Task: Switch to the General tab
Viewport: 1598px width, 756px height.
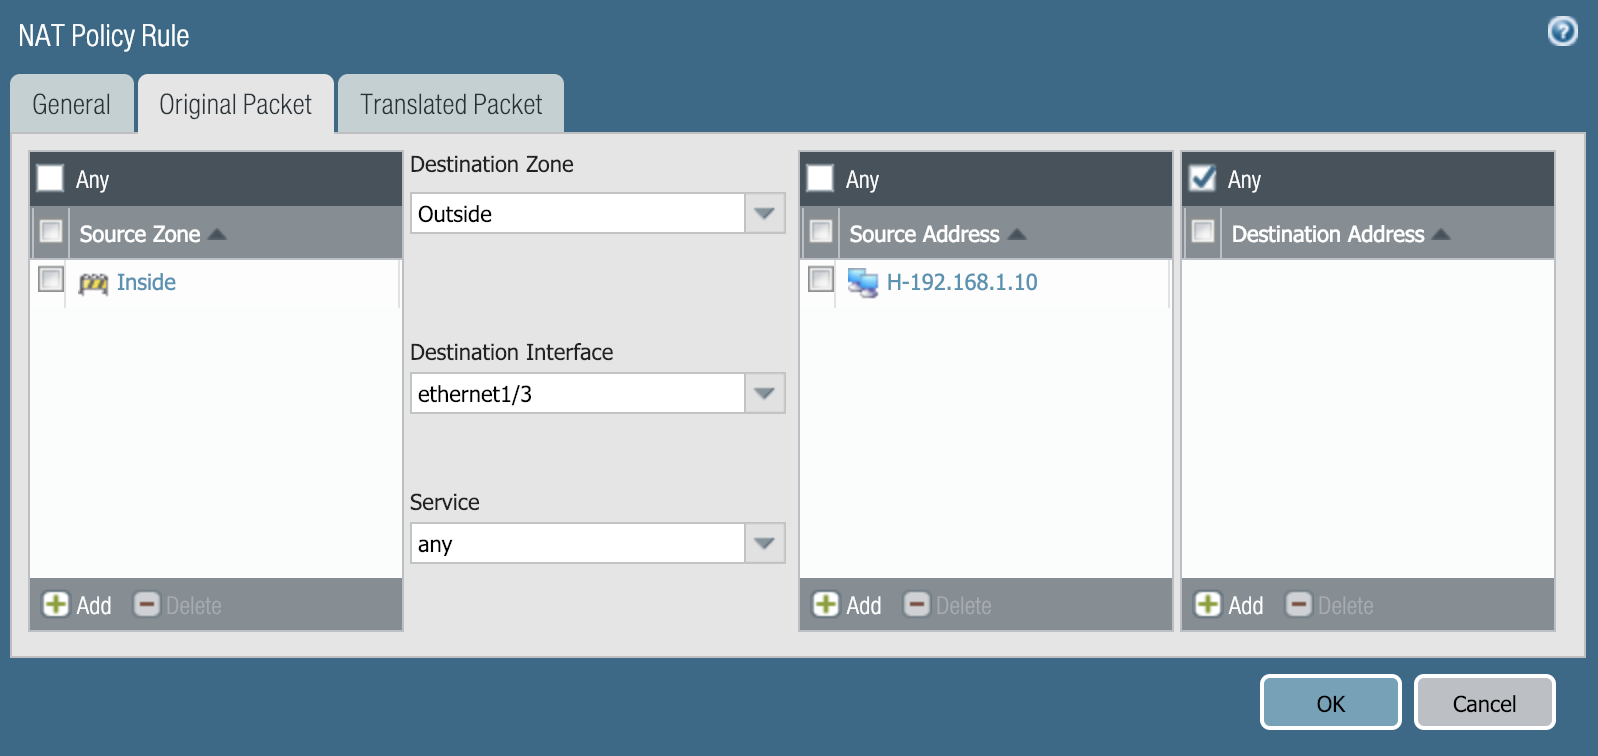Action: [71, 104]
